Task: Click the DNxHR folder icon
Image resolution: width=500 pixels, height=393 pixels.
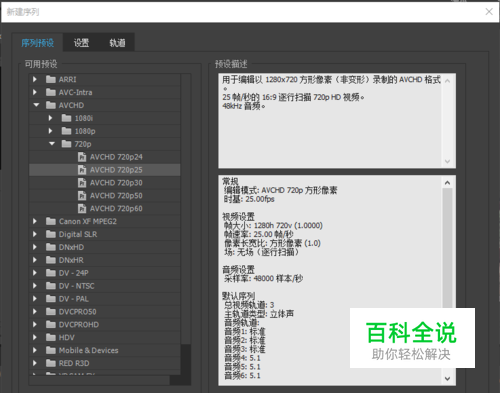Action: [x=51, y=260]
